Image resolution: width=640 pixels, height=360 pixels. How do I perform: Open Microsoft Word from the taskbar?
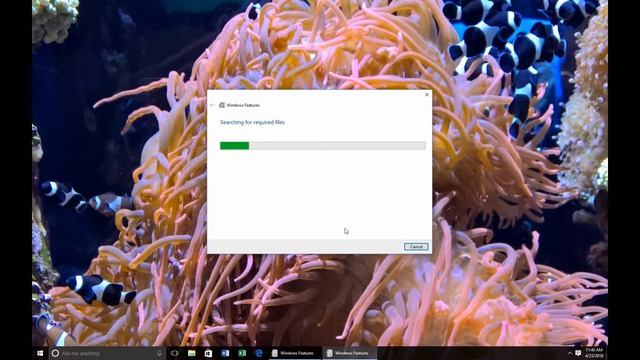(225, 353)
